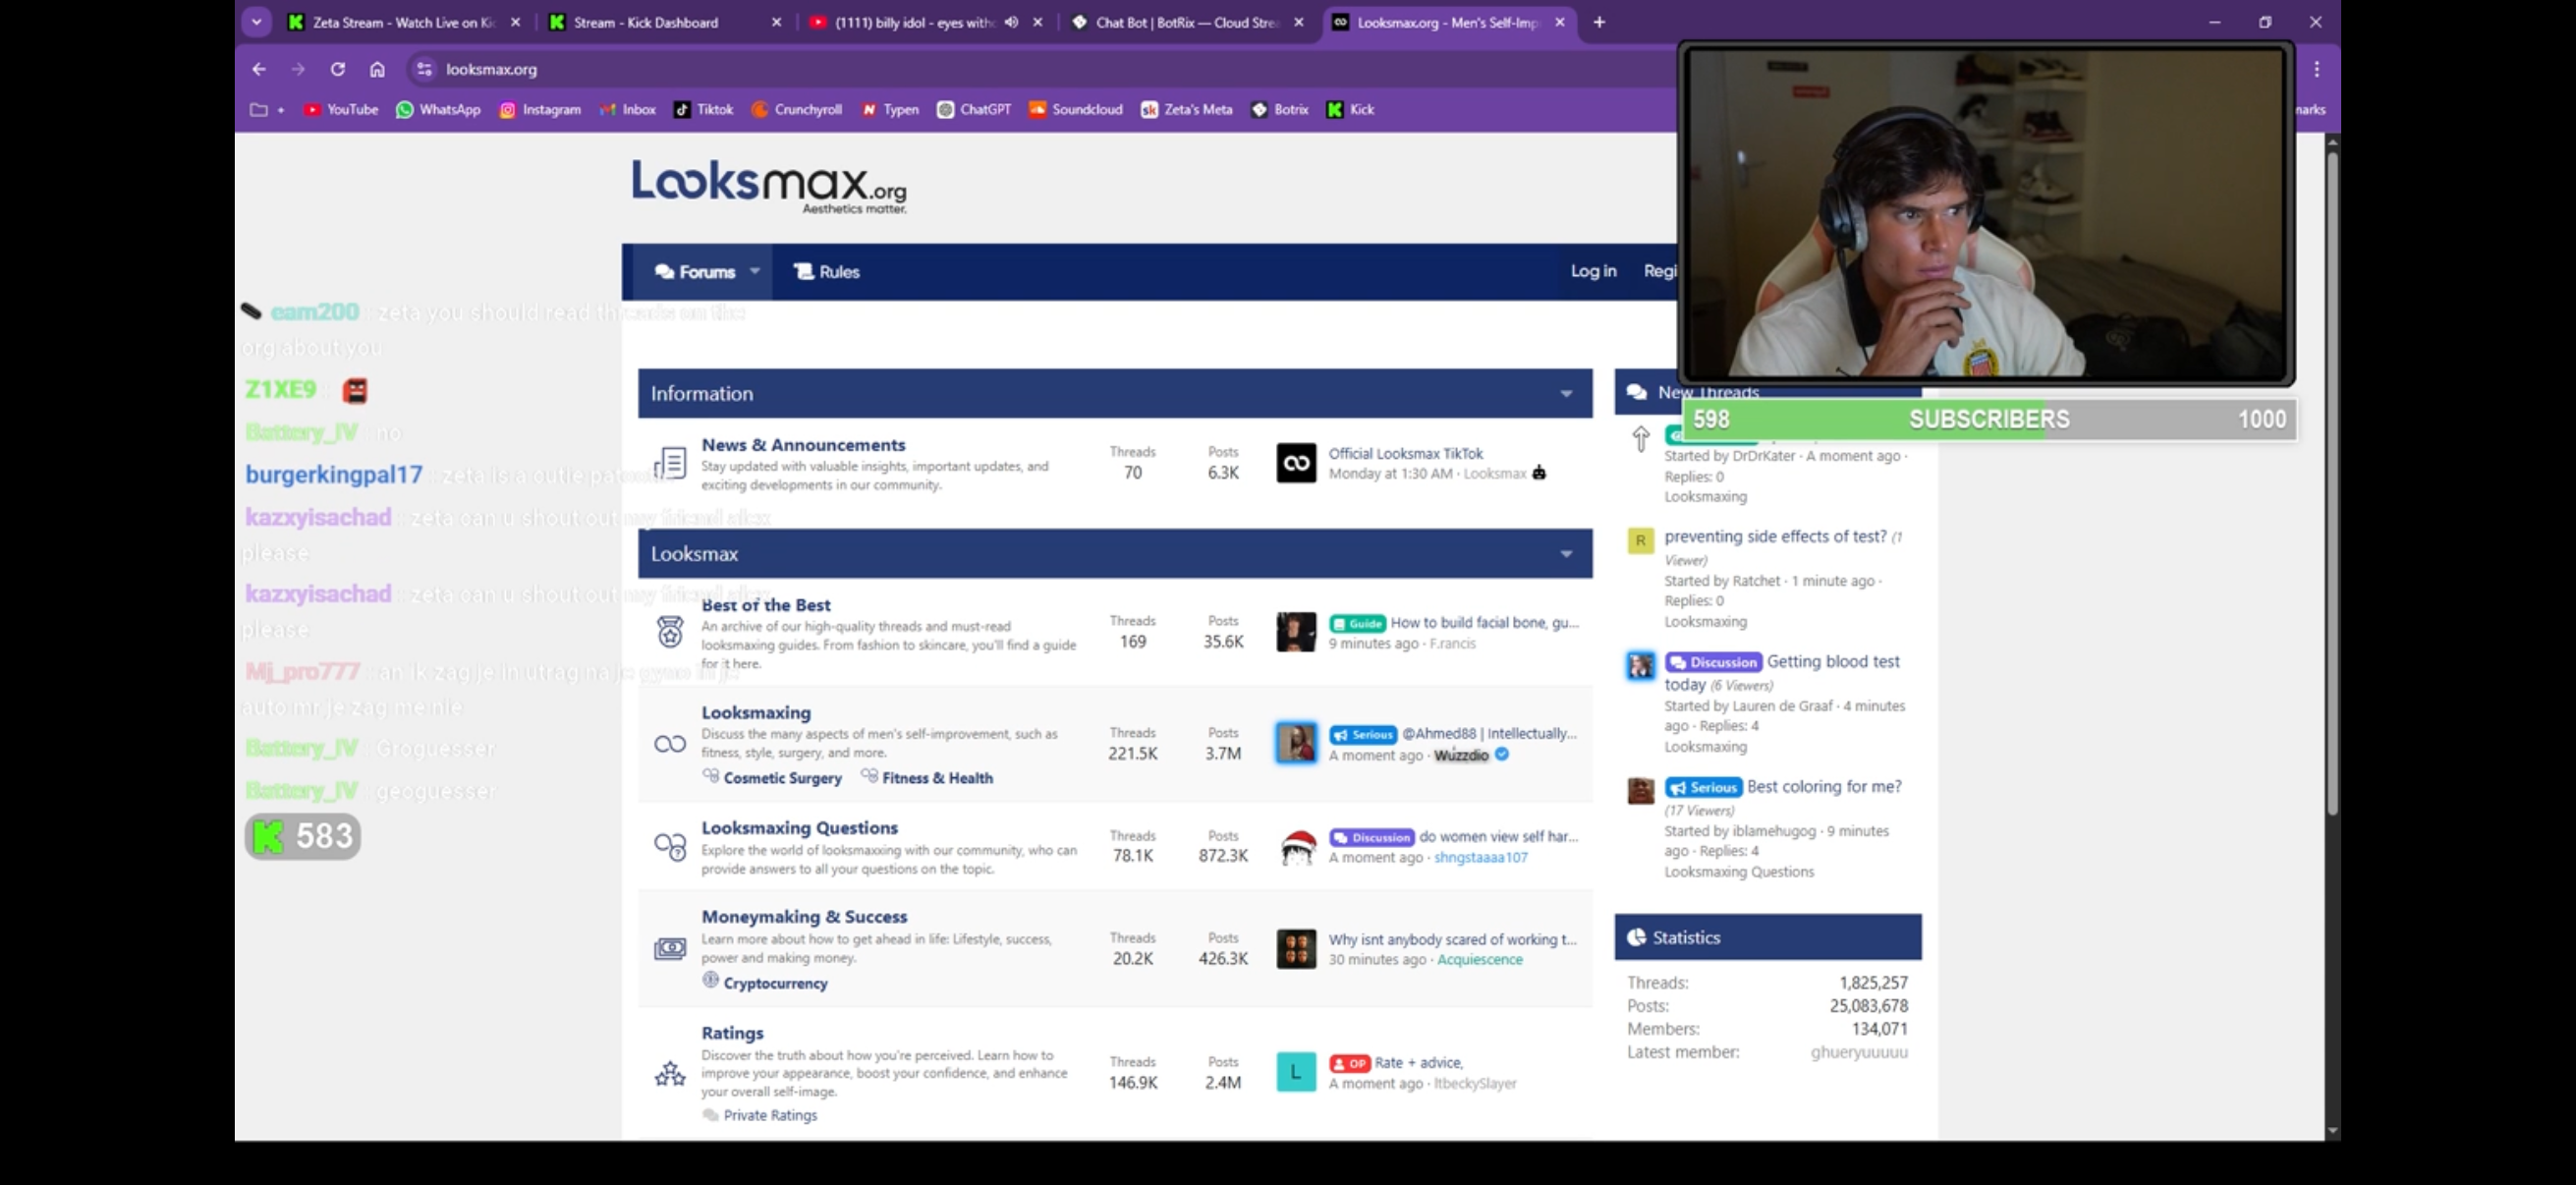The image size is (2576, 1185).
Task: Open the Rules menu item
Action: [x=826, y=272]
